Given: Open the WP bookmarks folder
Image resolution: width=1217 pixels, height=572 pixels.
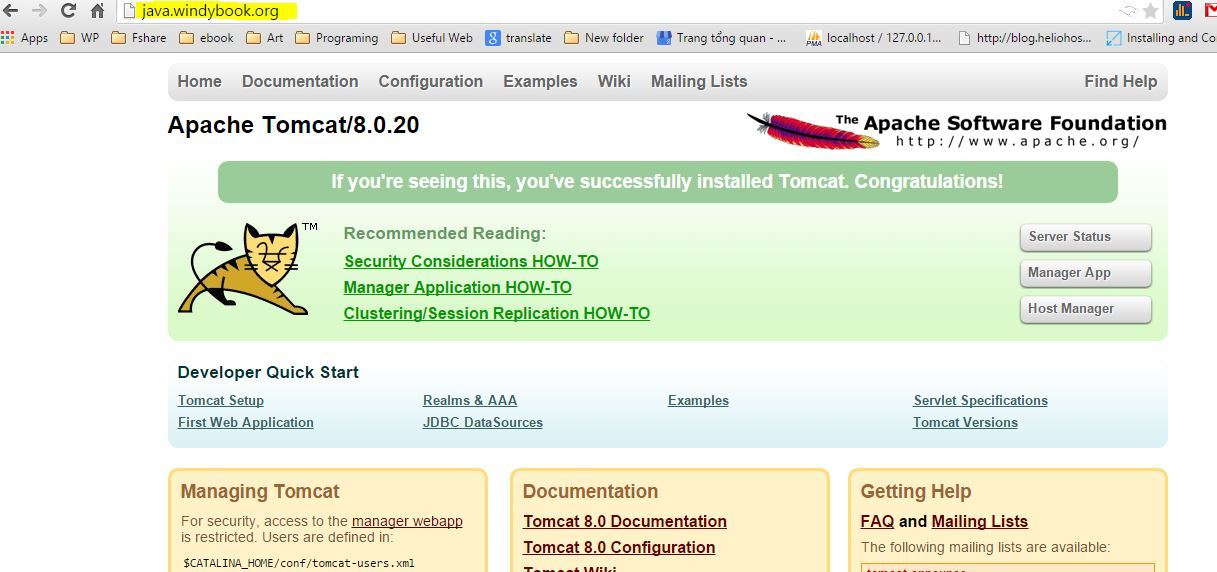Looking at the screenshot, I should tap(79, 38).
